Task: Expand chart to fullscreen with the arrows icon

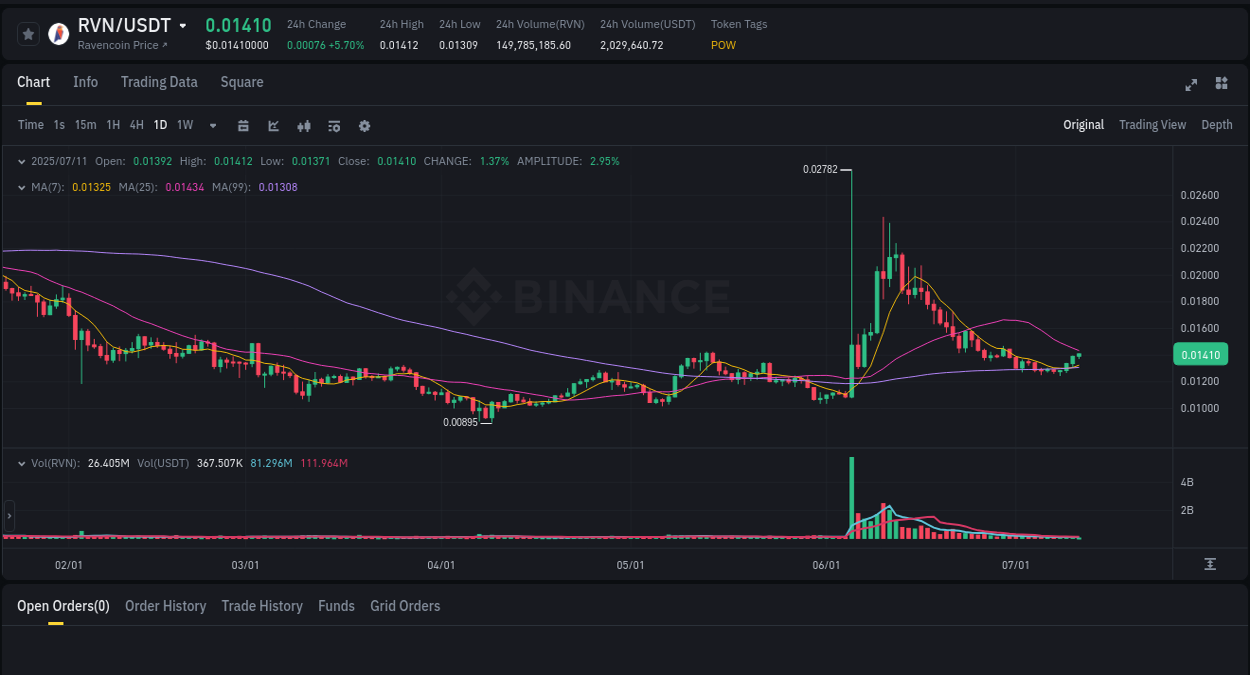Action: click(1190, 85)
